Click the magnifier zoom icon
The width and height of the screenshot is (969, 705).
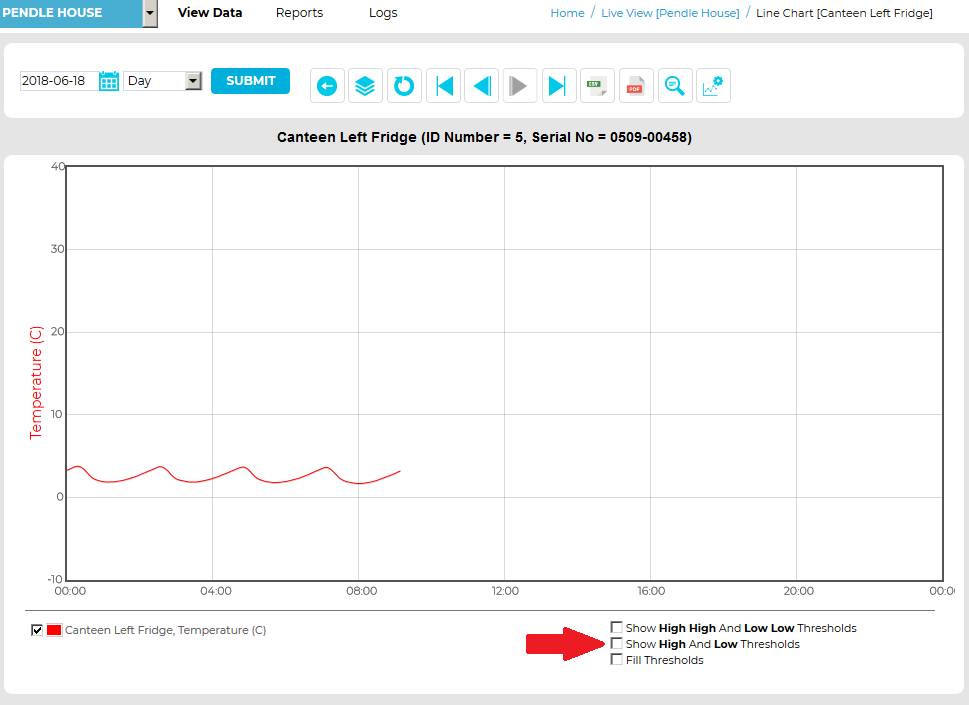click(x=675, y=86)
